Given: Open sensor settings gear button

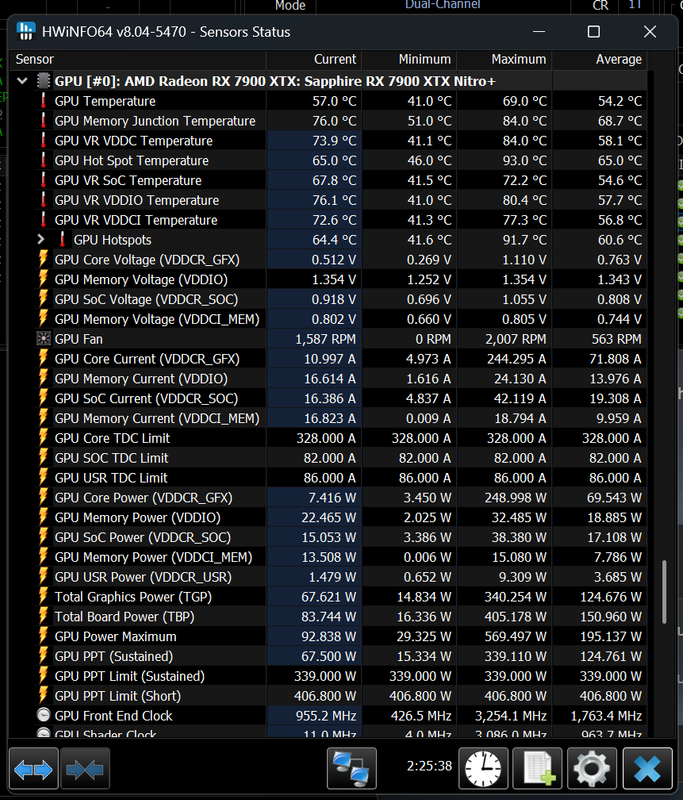Looking at the screenshot, I should point(592,769).
